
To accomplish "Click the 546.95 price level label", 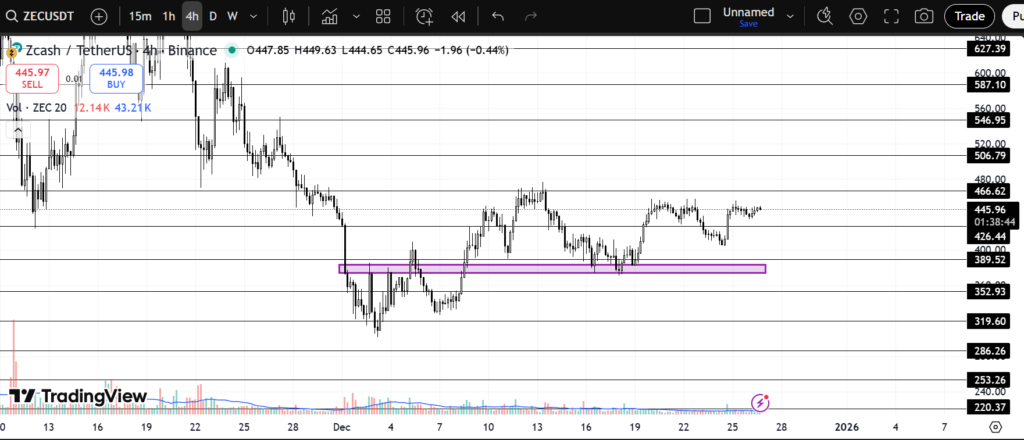I will click(990, 120).
